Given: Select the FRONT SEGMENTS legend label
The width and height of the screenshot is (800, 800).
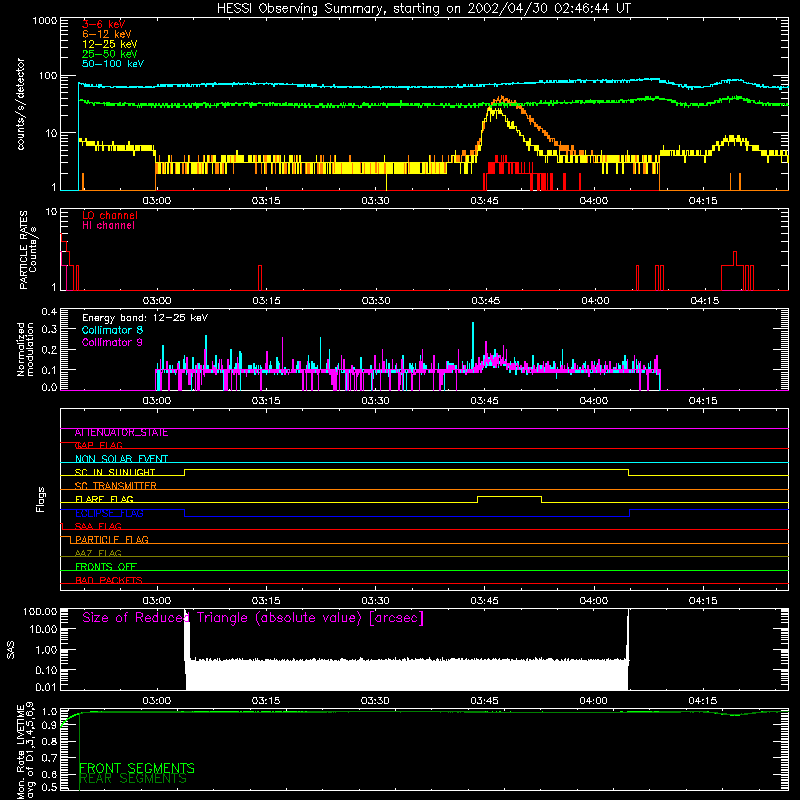Looking at the screenshot, I should click(137, 768).
